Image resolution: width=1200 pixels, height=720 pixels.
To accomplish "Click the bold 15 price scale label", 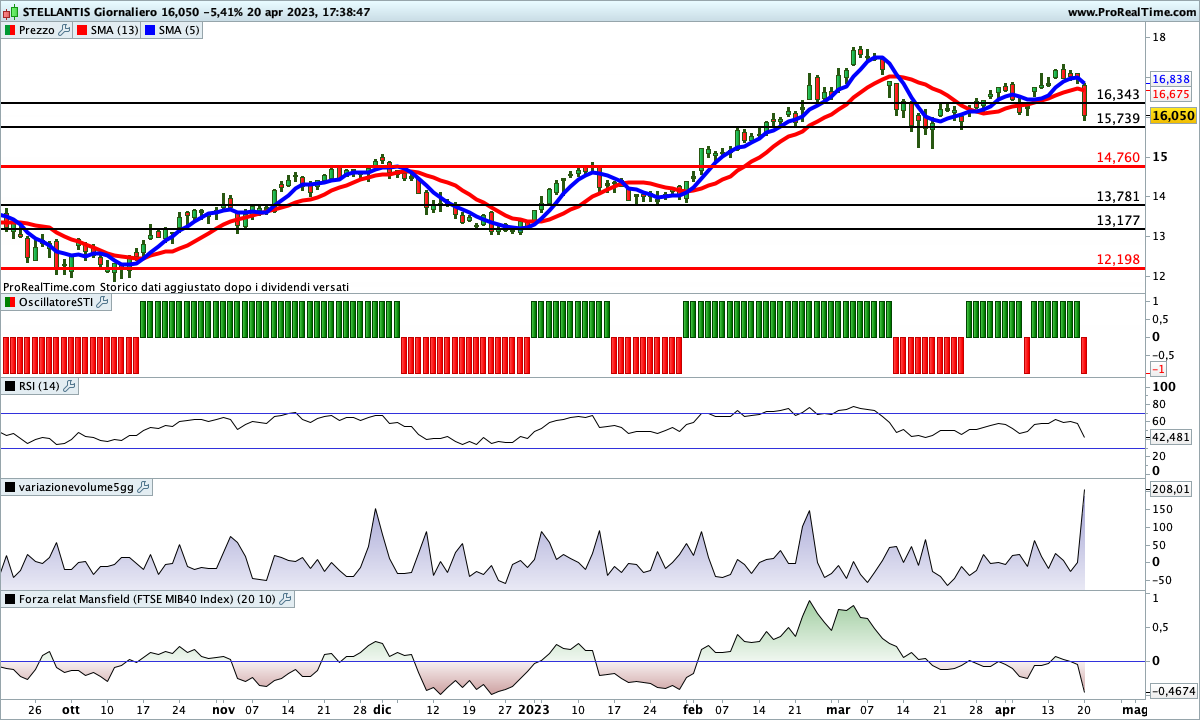I will [1159, 157].
